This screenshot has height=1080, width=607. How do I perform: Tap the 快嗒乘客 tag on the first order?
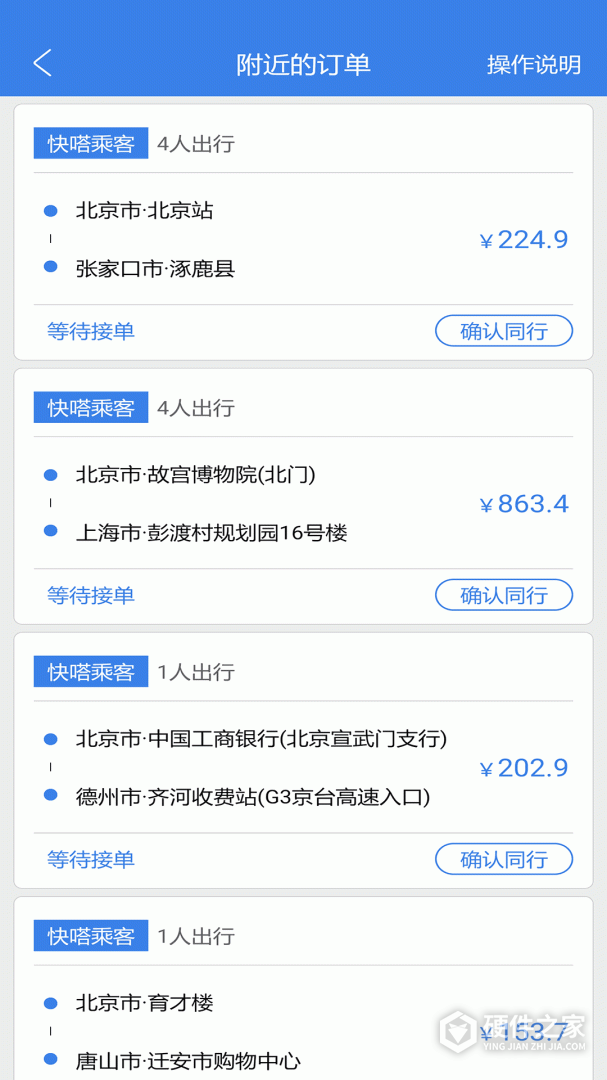[x=90, y=143]
